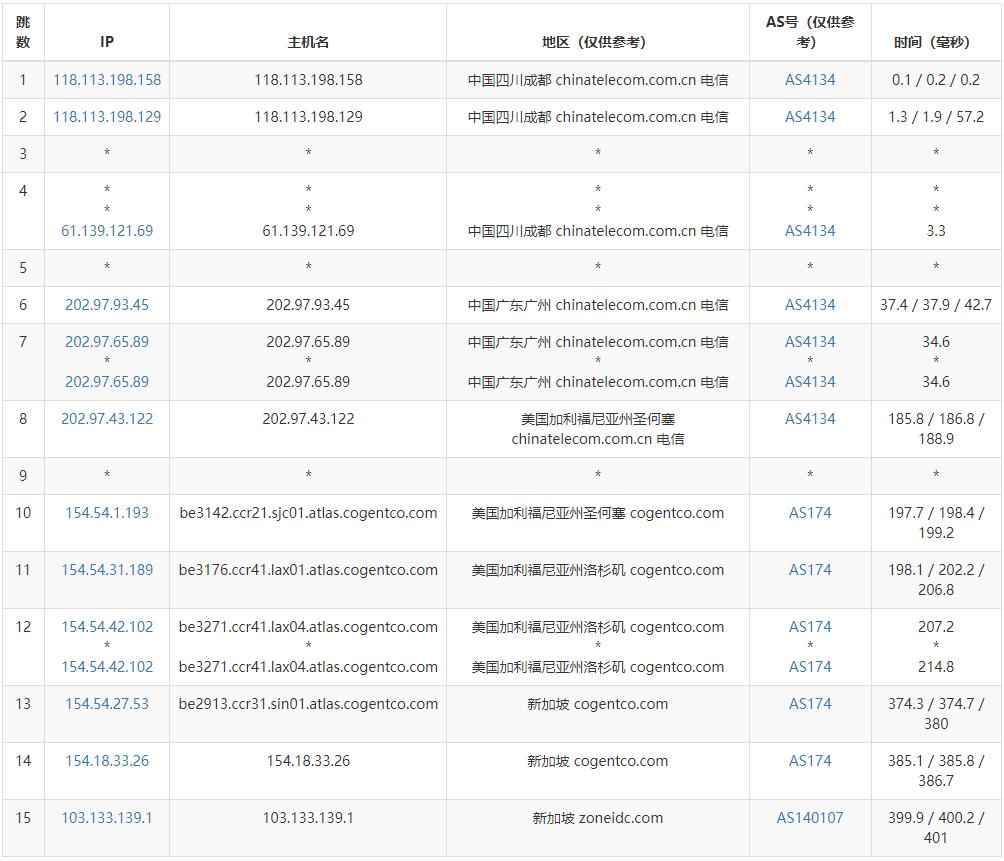Open AS4134 link in hop 1 row
The height and width of the screenshot is (861, 1004).
point(810,80)
